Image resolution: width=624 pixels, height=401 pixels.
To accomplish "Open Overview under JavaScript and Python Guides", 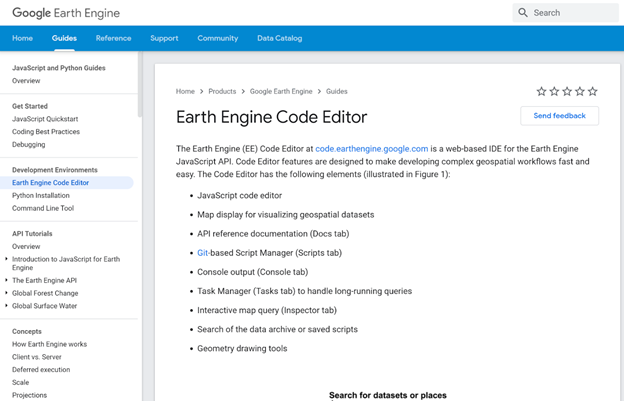I will point(26,81).
